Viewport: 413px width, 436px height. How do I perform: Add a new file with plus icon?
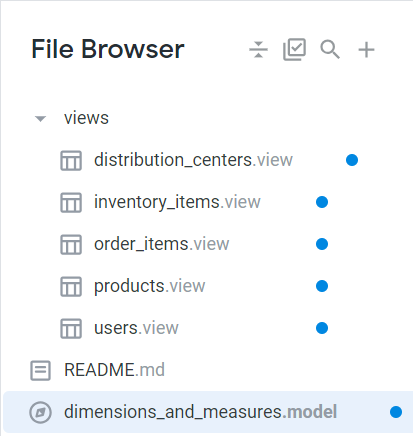pos(366,50)
